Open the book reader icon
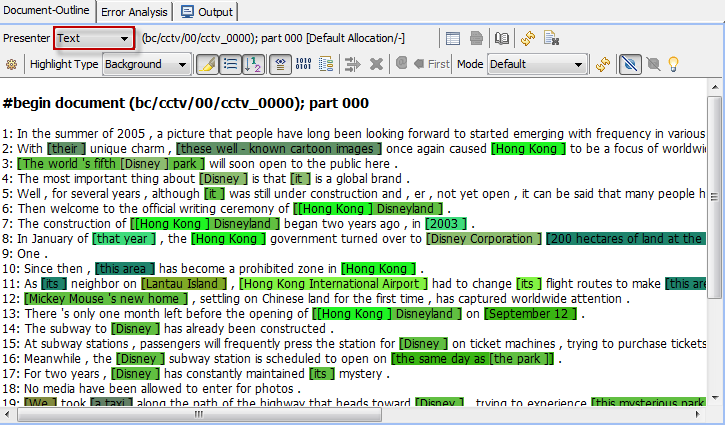Image resolution: width=725 pixels, height=425 pixels. tap(502, 38)
